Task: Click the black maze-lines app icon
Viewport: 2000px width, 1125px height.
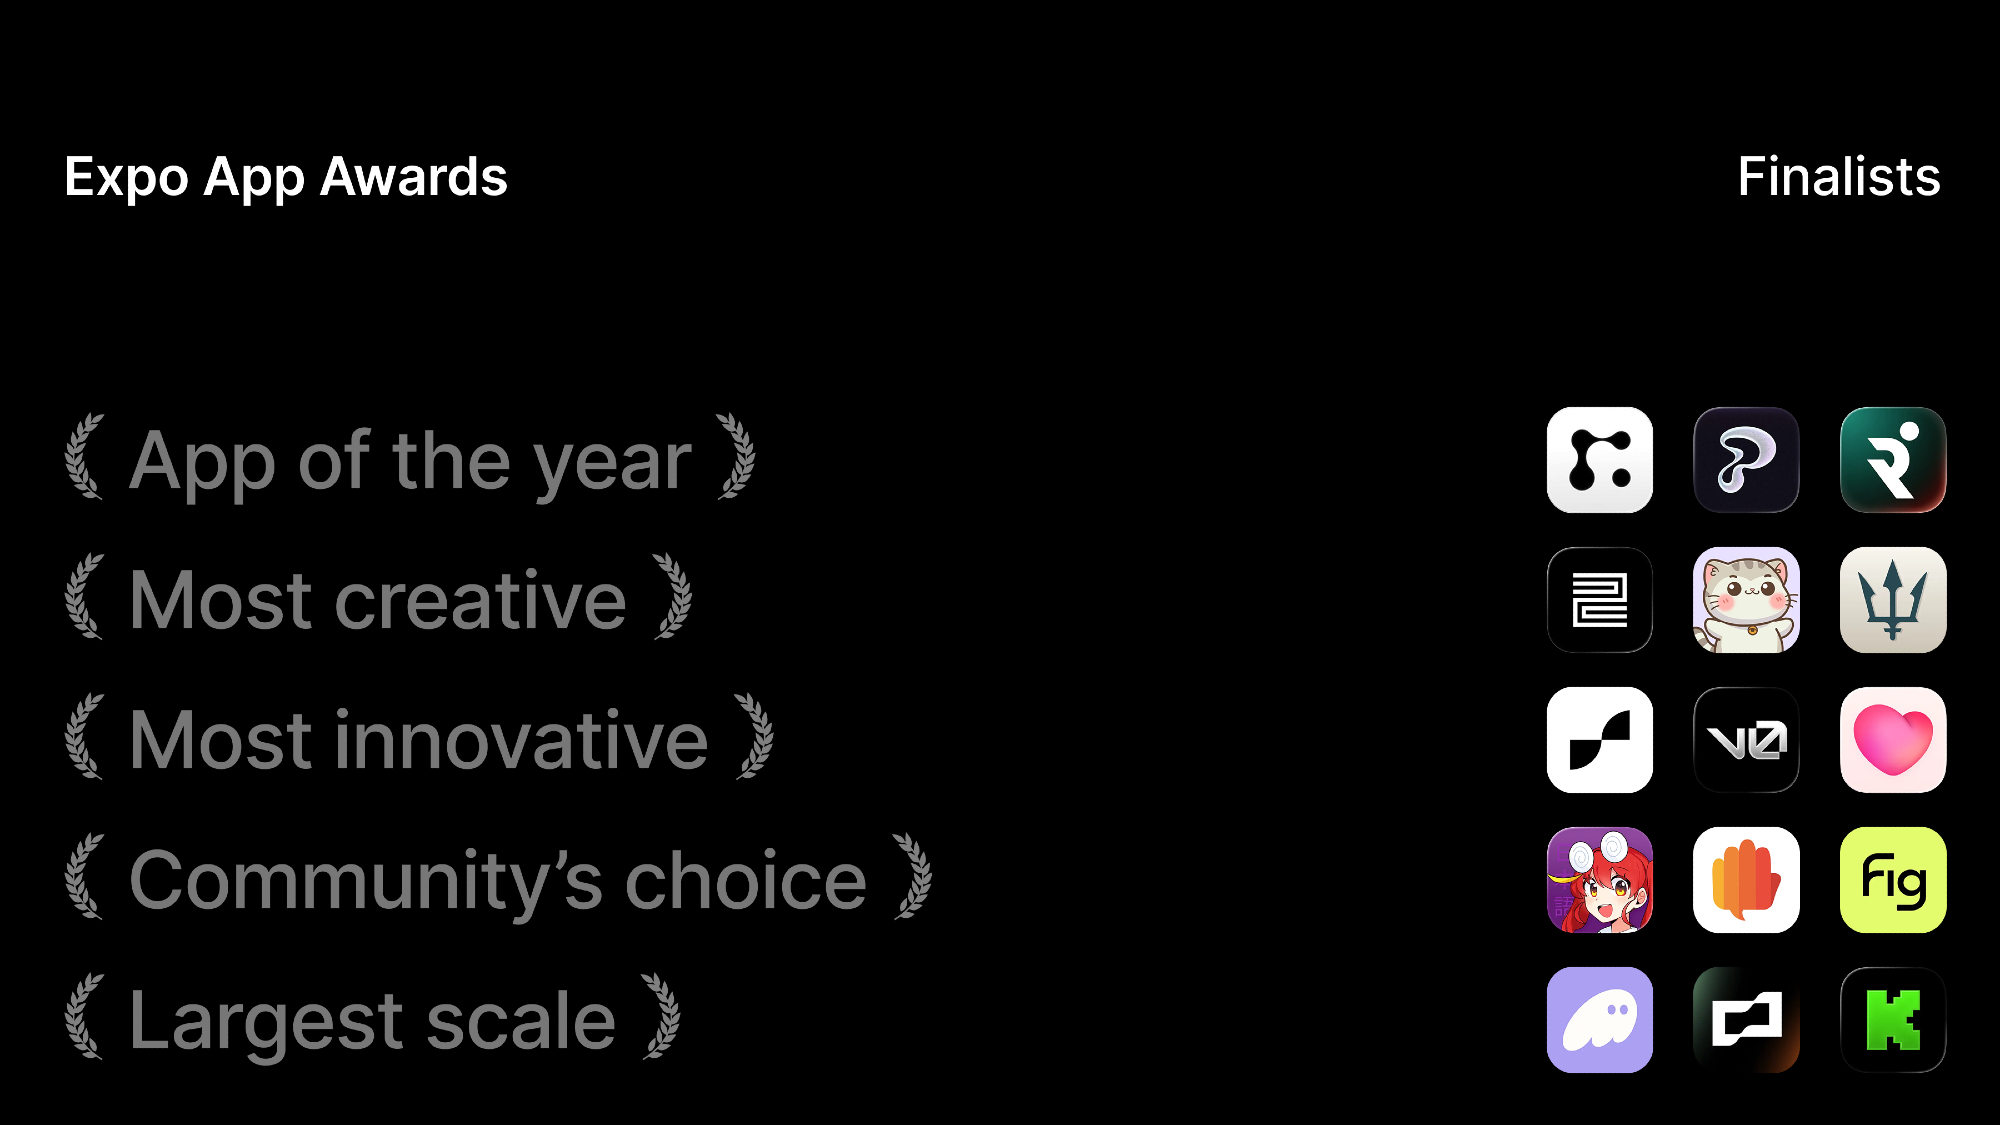Action: 1599,600
